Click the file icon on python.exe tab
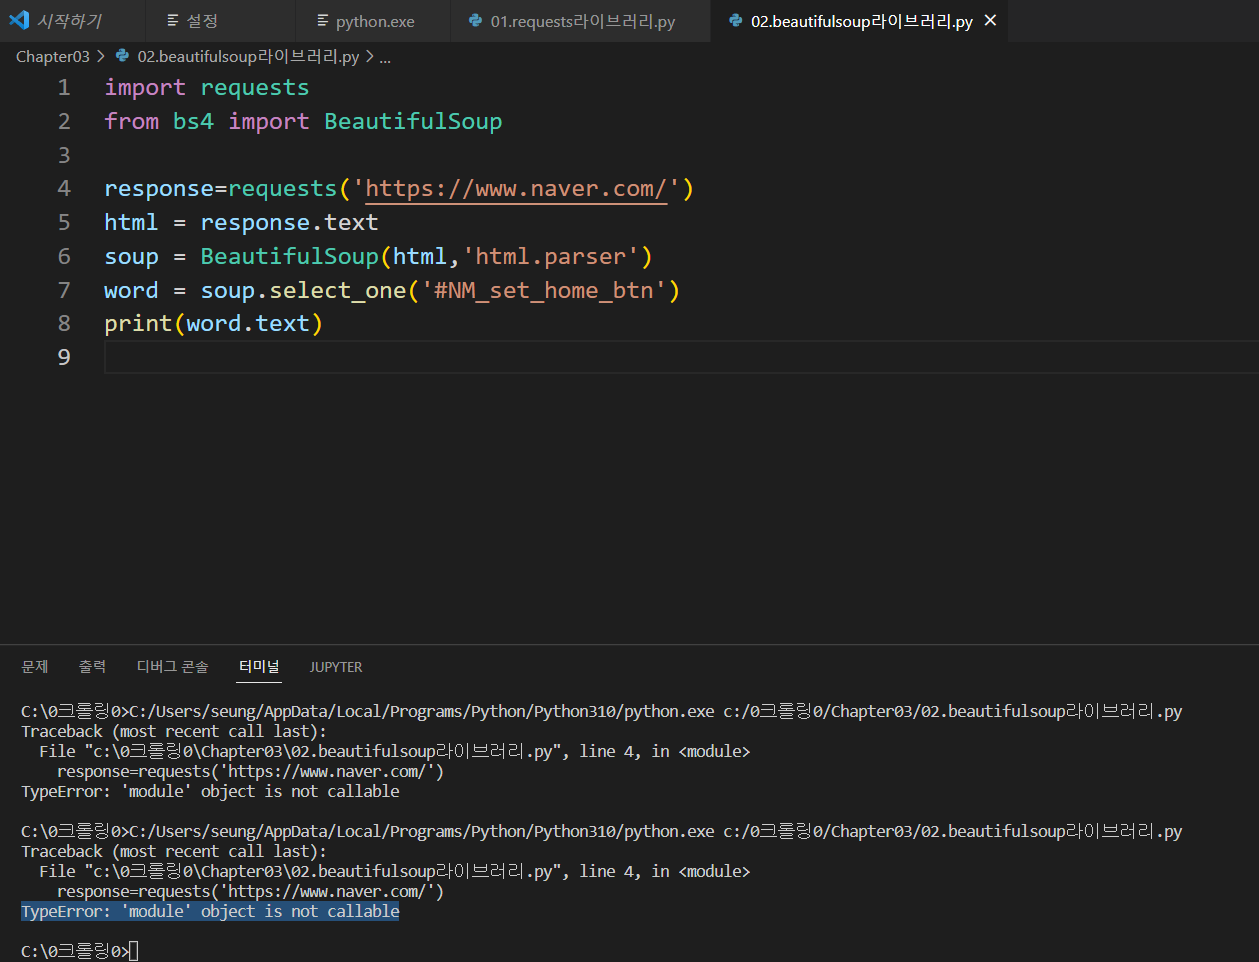 point(322,21)
